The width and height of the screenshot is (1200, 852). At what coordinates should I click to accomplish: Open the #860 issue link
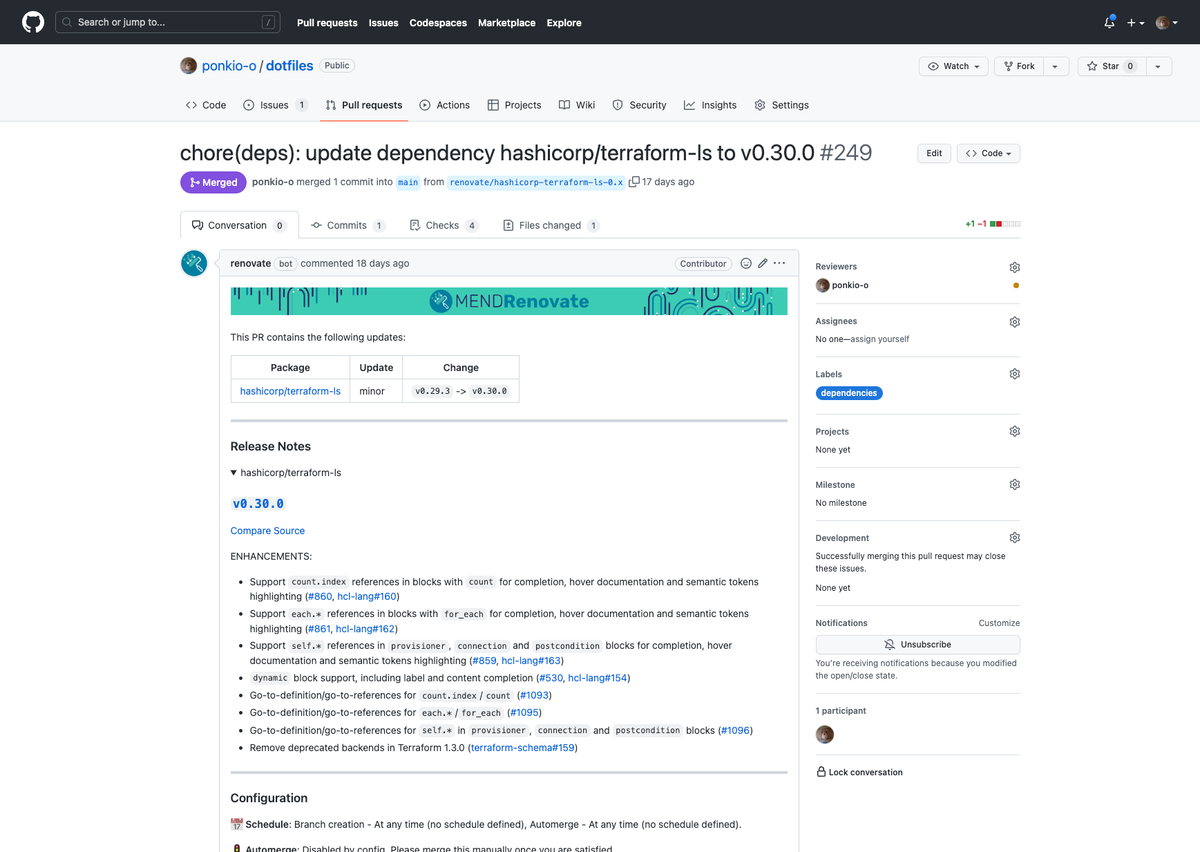point(320,596)
